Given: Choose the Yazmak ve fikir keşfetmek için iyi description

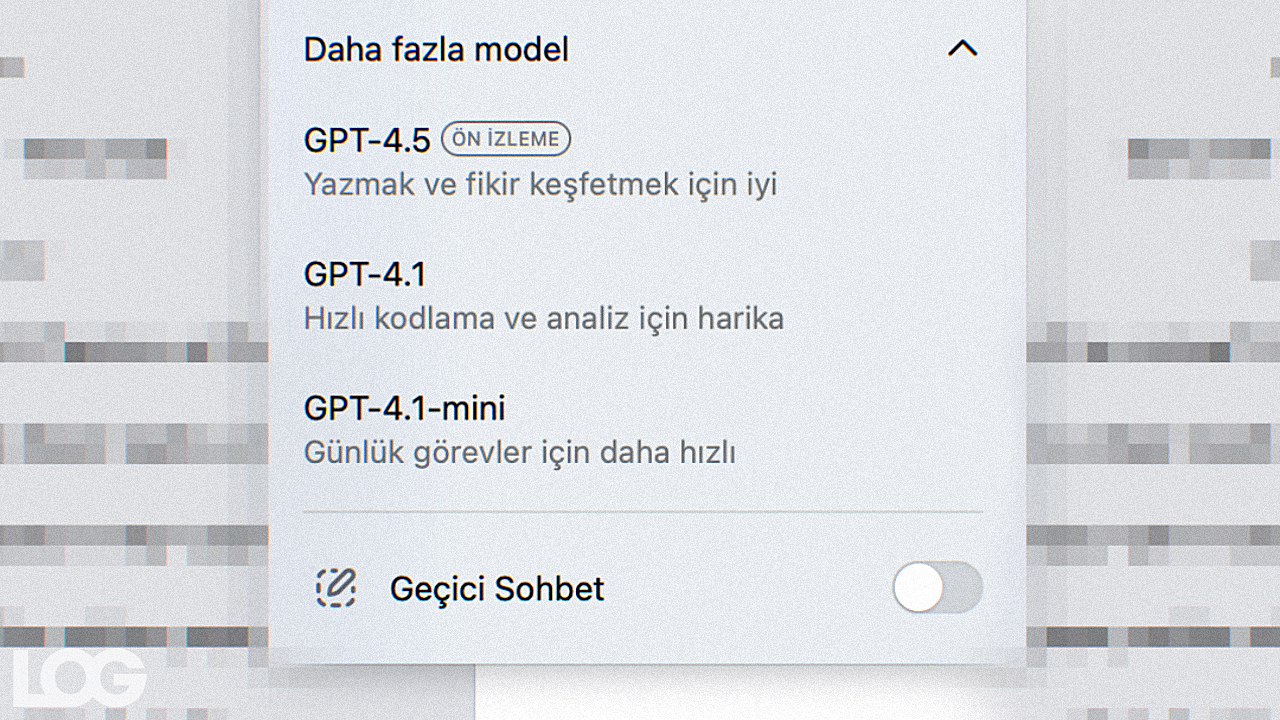Looking at the screenshot, I should (540, 185).
